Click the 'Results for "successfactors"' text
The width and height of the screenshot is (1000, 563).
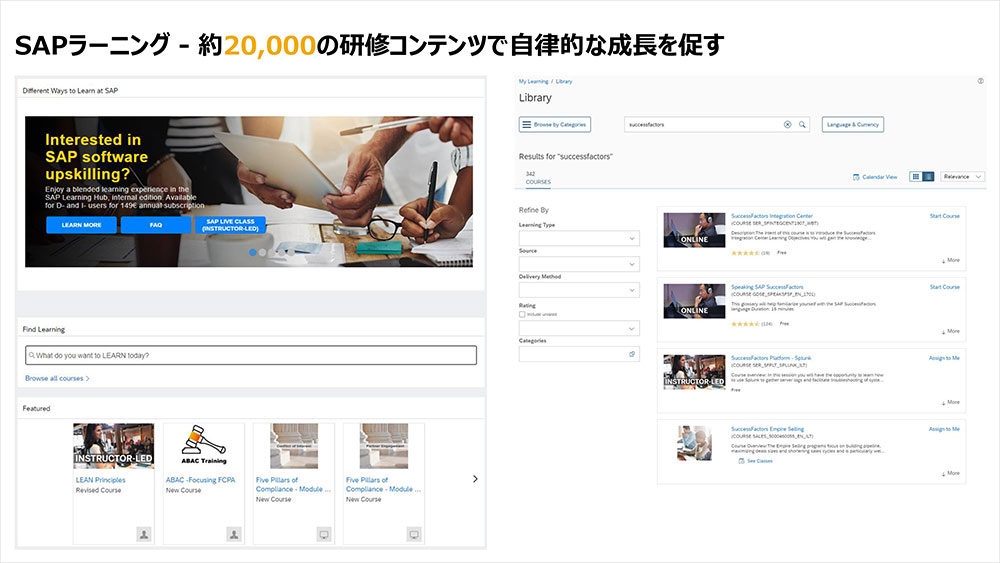tap(566, 156)
